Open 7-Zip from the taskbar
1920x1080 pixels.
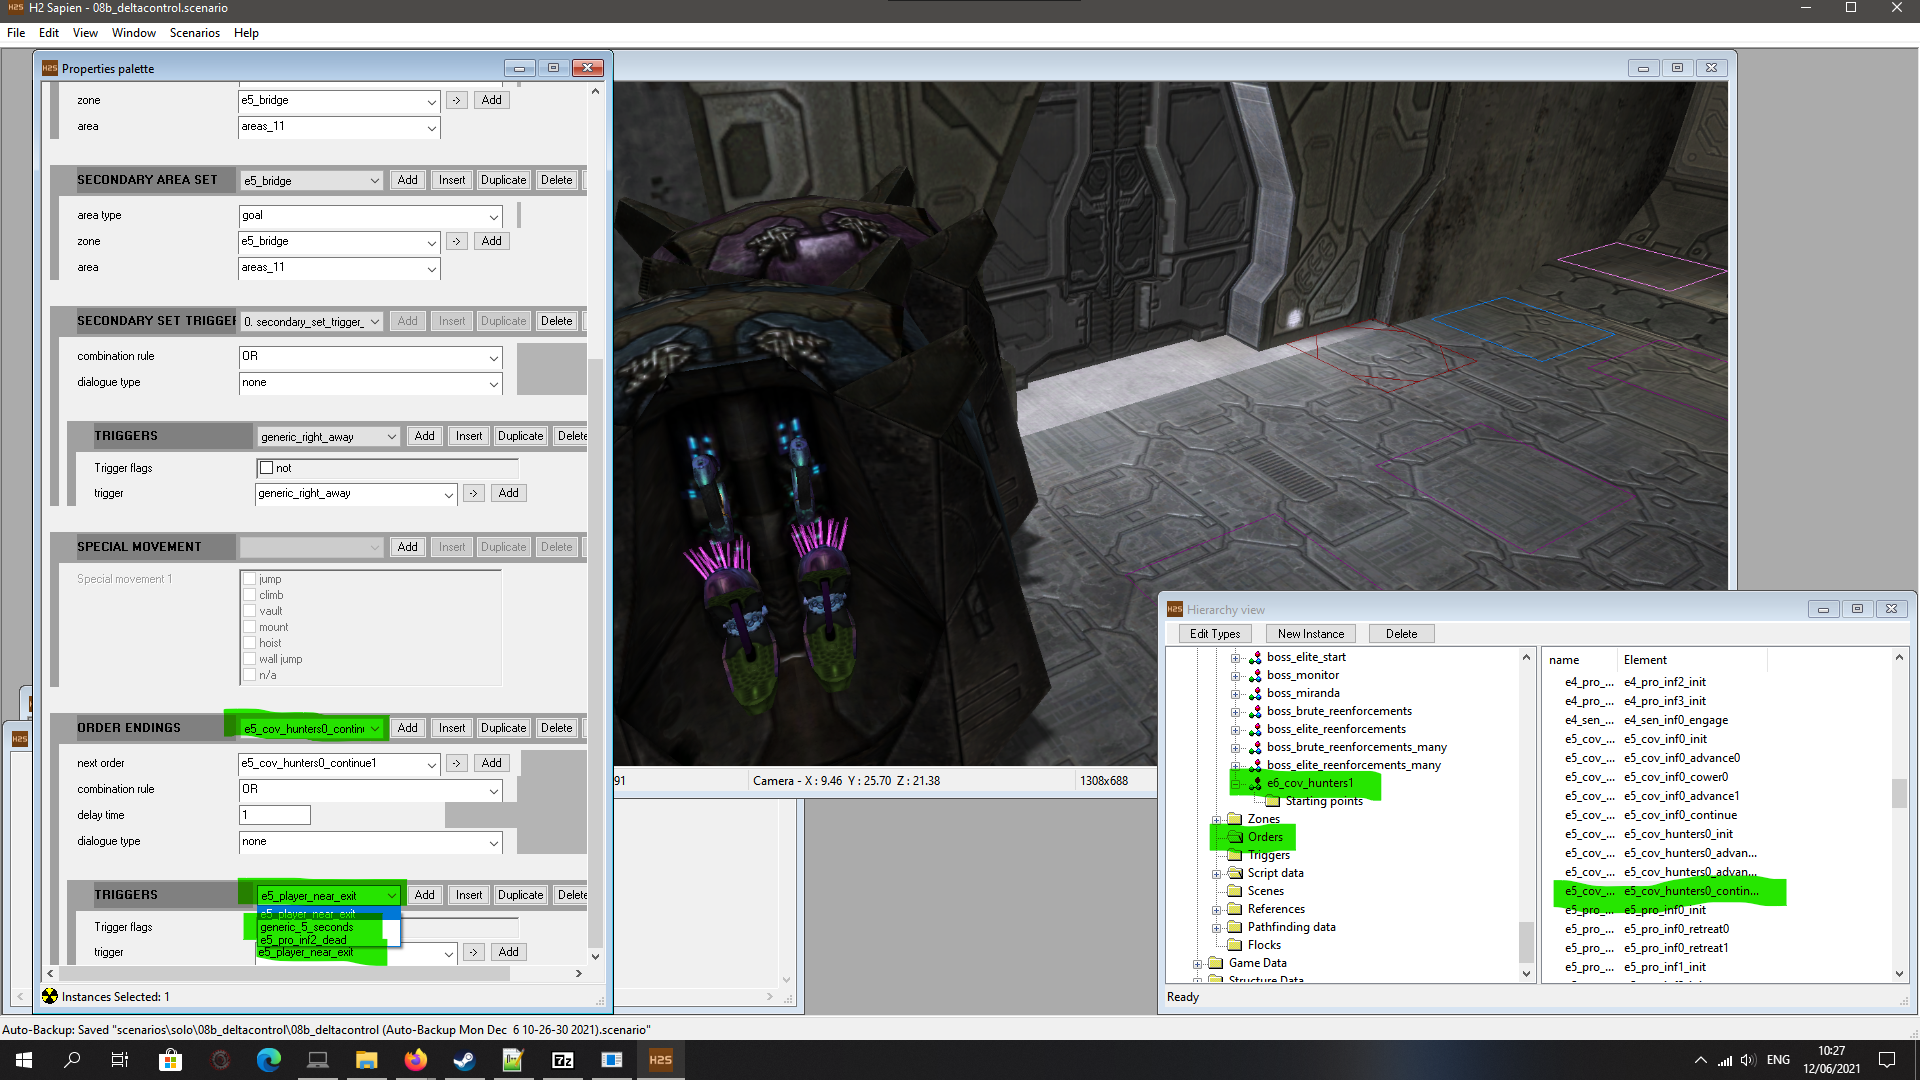point(562,1060)
